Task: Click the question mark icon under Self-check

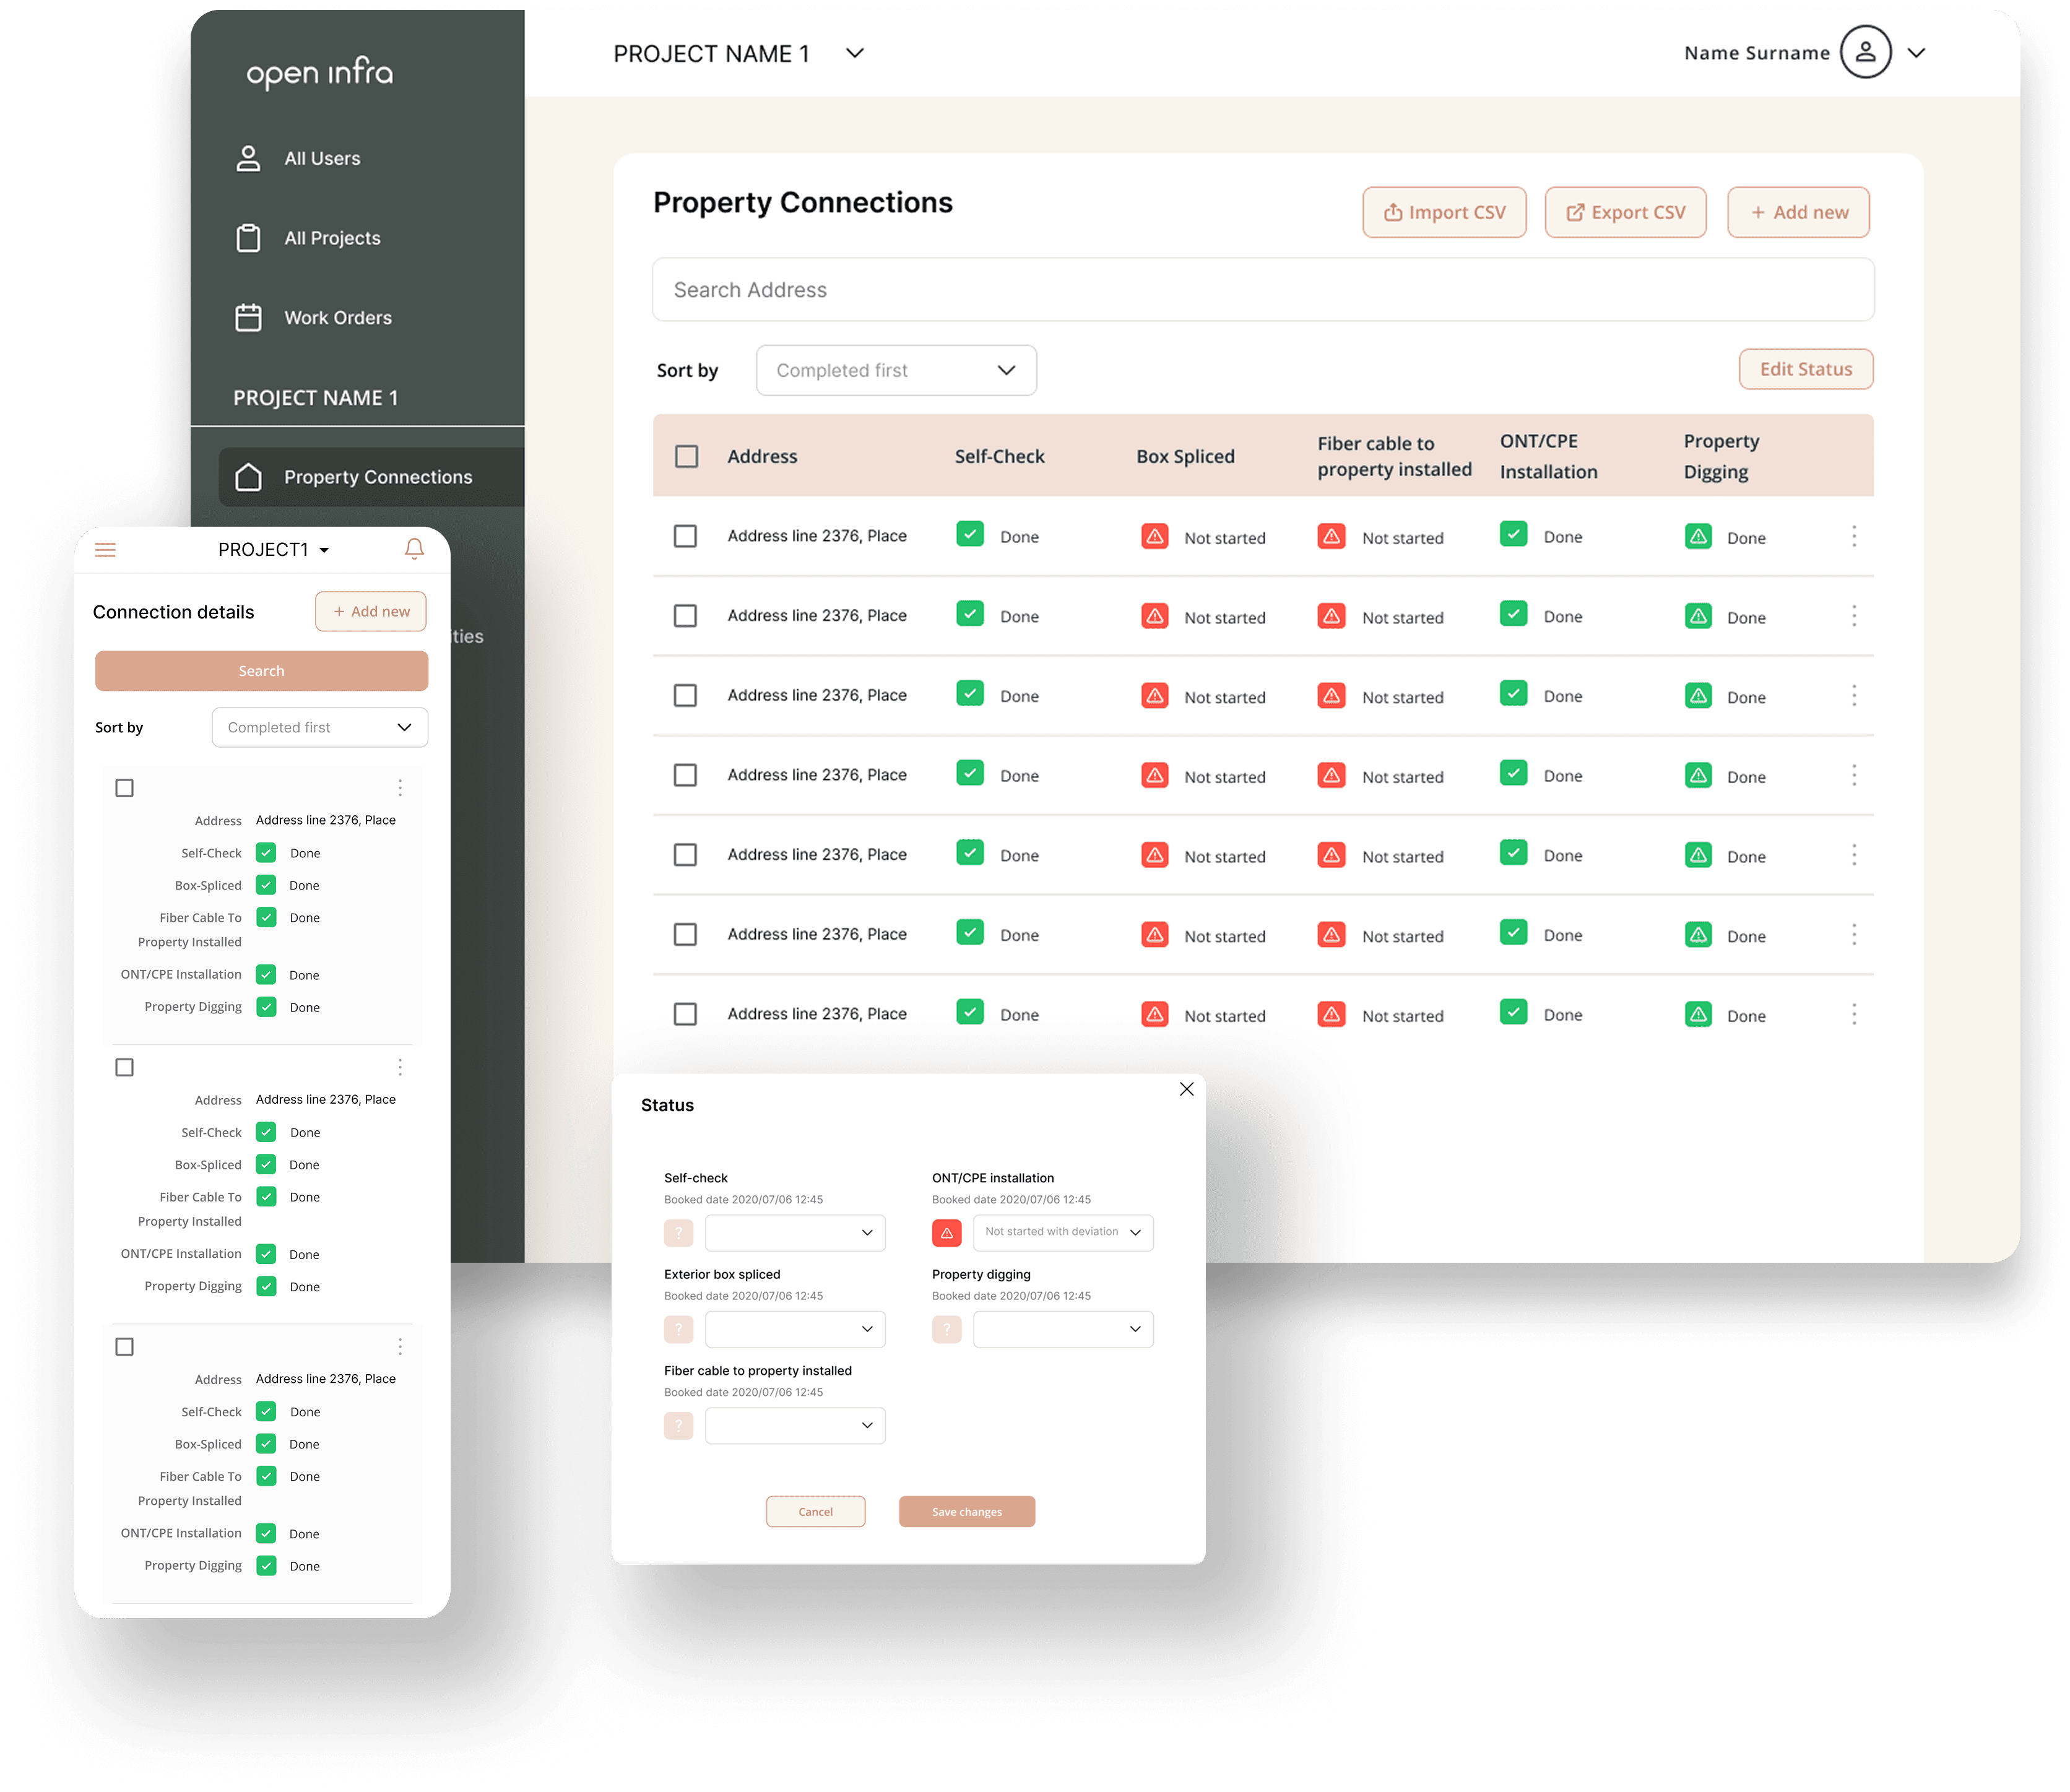Action: click(678, 1232)
